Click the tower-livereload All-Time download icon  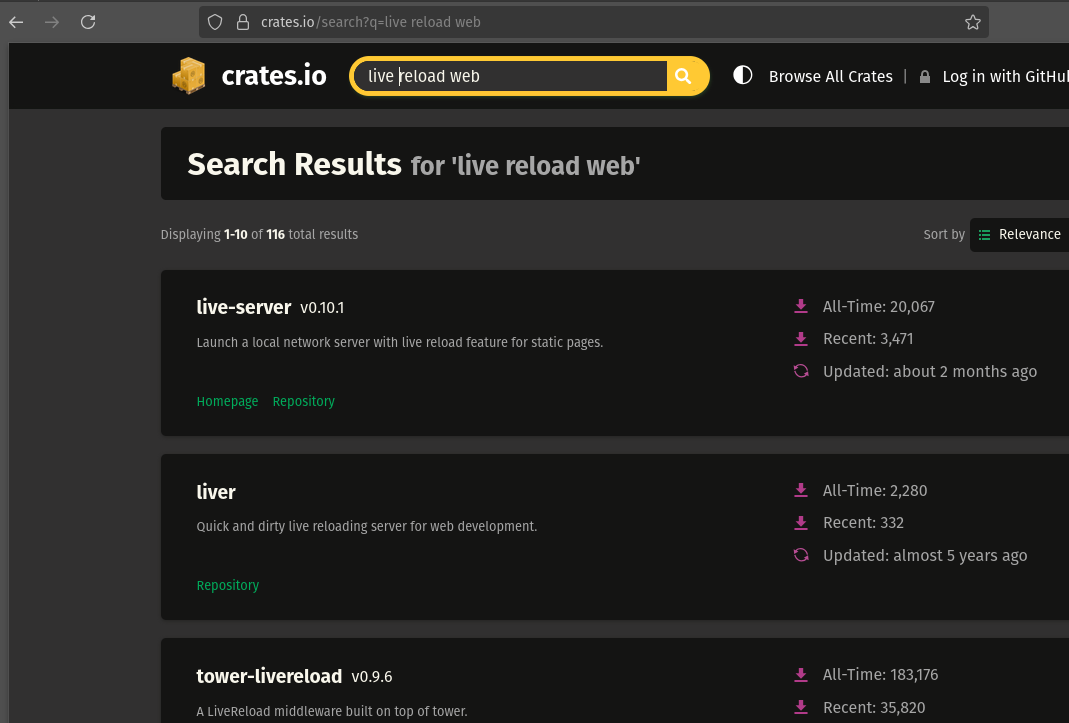[x=801, y=675]
